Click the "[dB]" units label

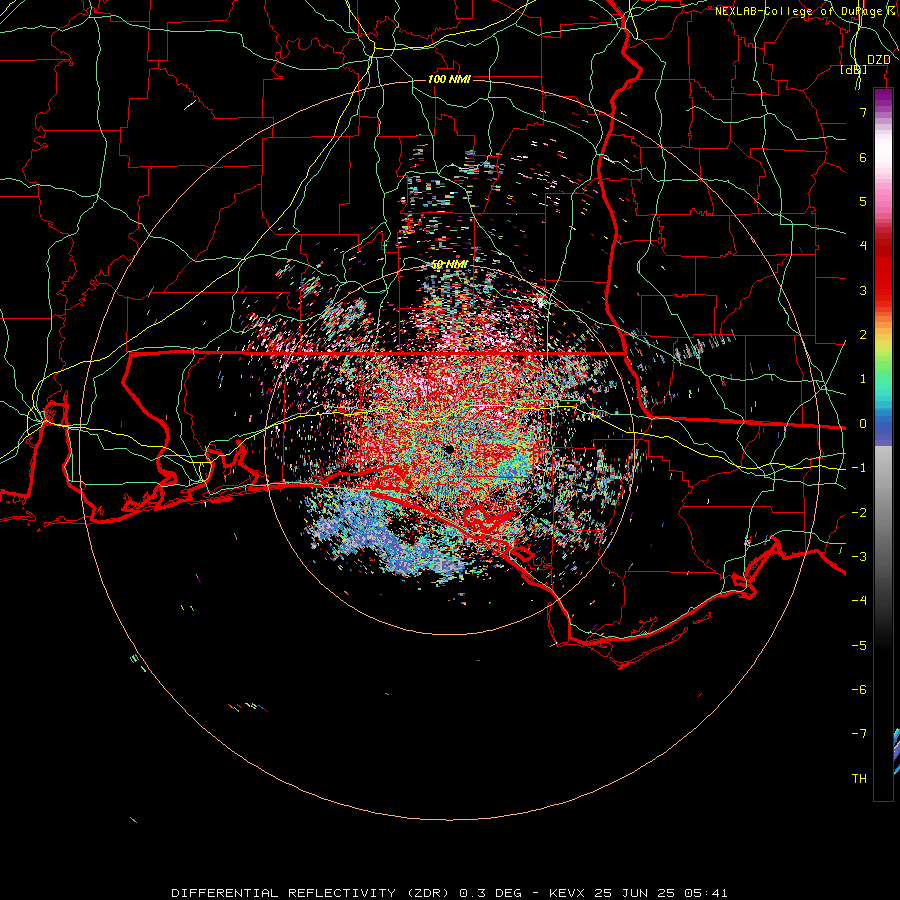854,70
